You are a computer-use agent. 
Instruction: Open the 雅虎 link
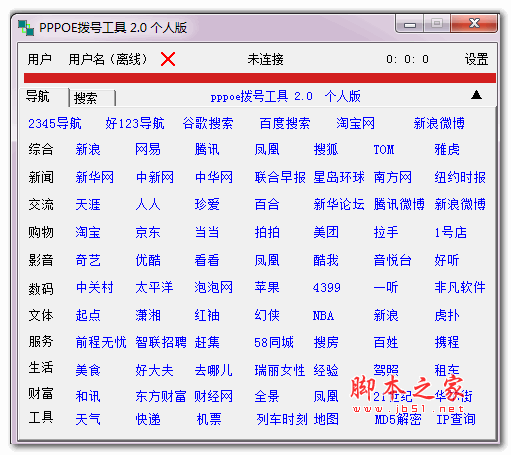click(447, 149)
